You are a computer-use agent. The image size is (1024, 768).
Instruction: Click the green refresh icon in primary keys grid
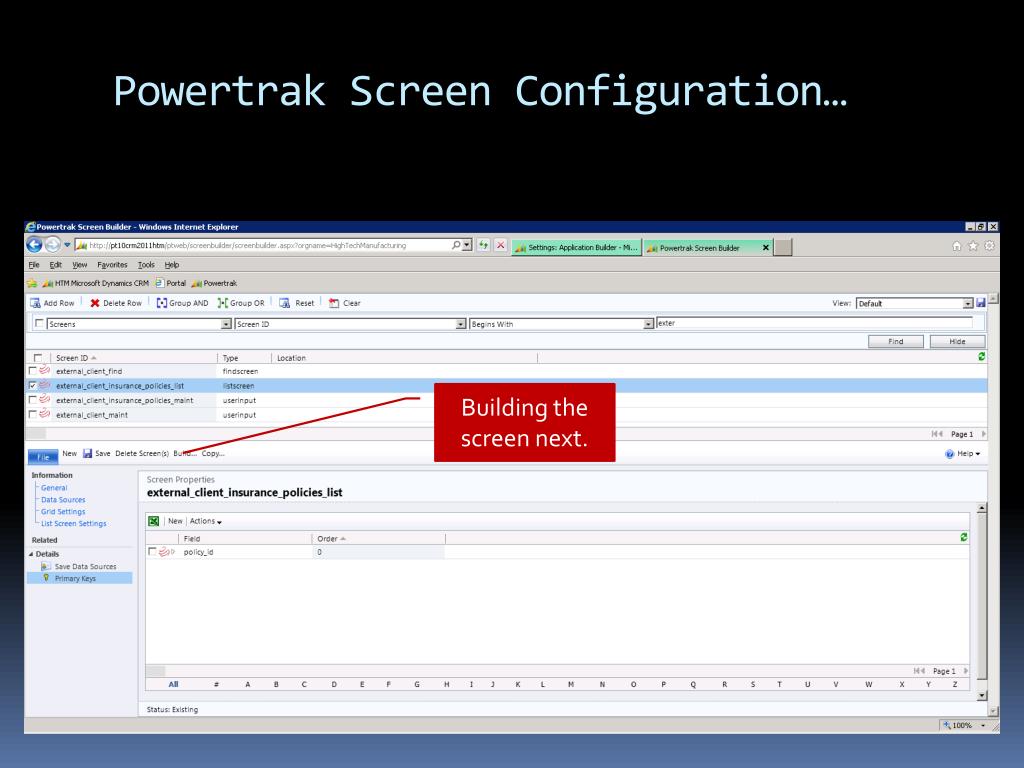click(x=963, y=537)
